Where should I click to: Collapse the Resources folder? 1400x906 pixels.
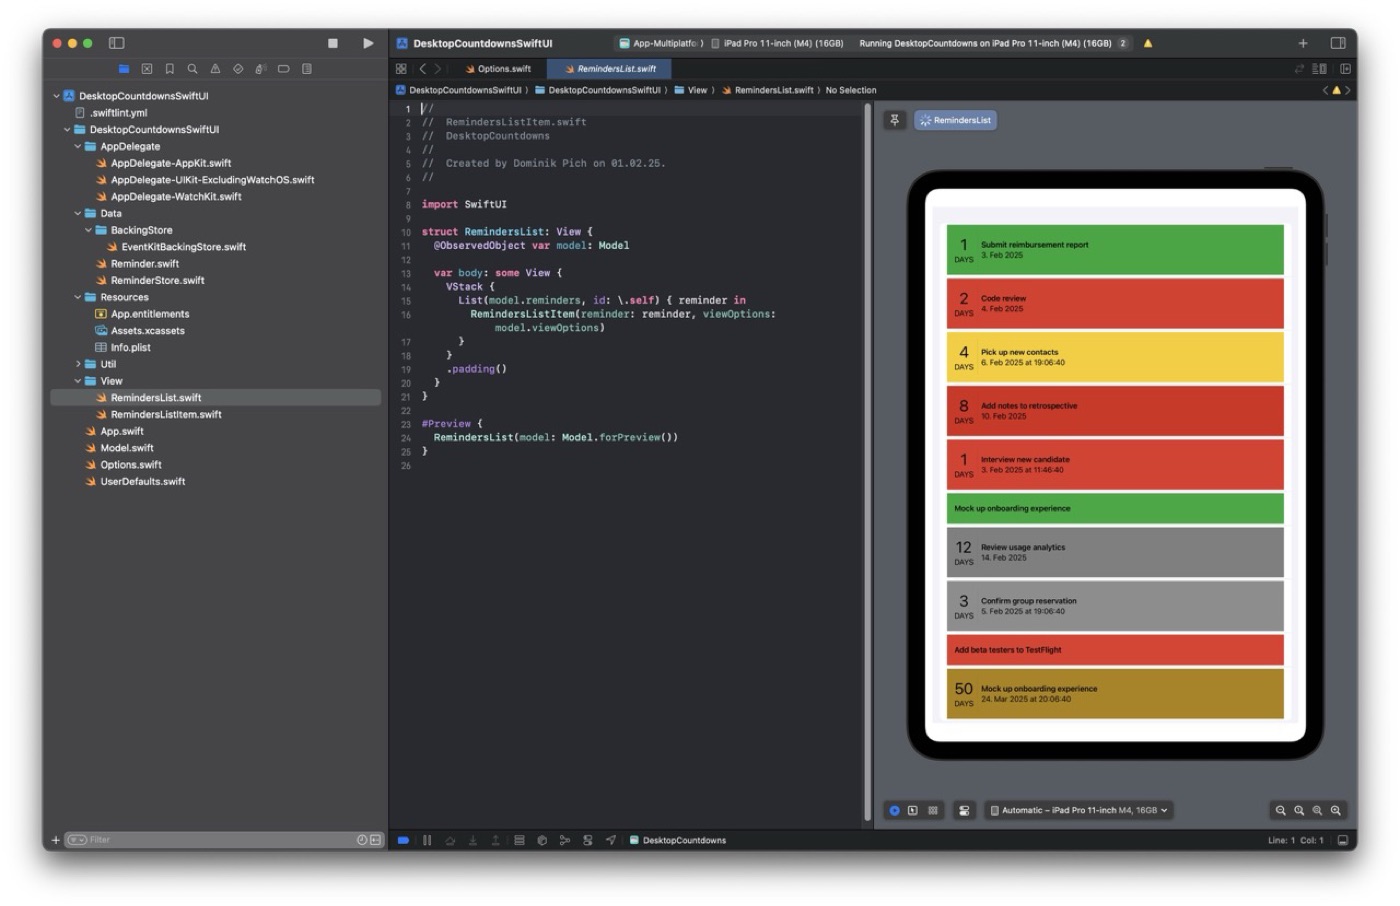point(78,297)
